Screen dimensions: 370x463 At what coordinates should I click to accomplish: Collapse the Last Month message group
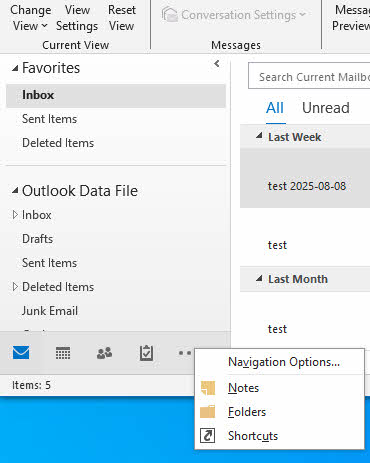[x=259, y=278]
